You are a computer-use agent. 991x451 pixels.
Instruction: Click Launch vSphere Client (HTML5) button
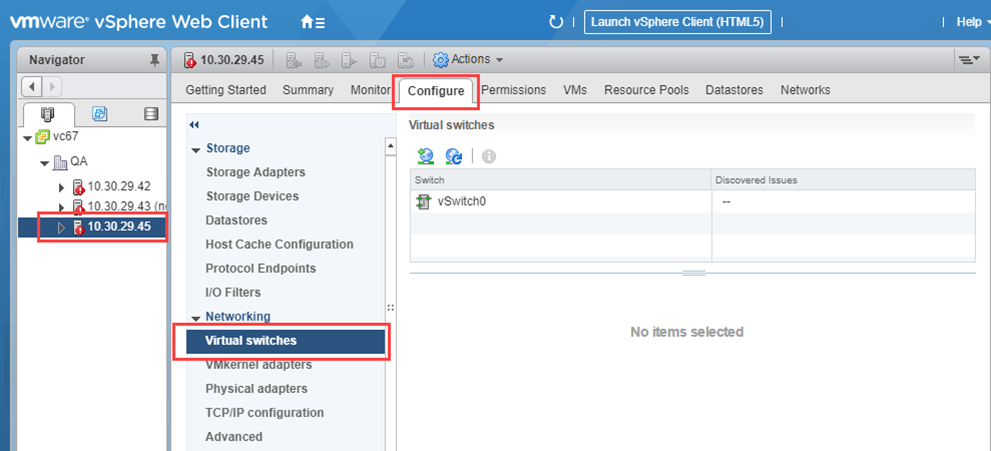(676, 21)
